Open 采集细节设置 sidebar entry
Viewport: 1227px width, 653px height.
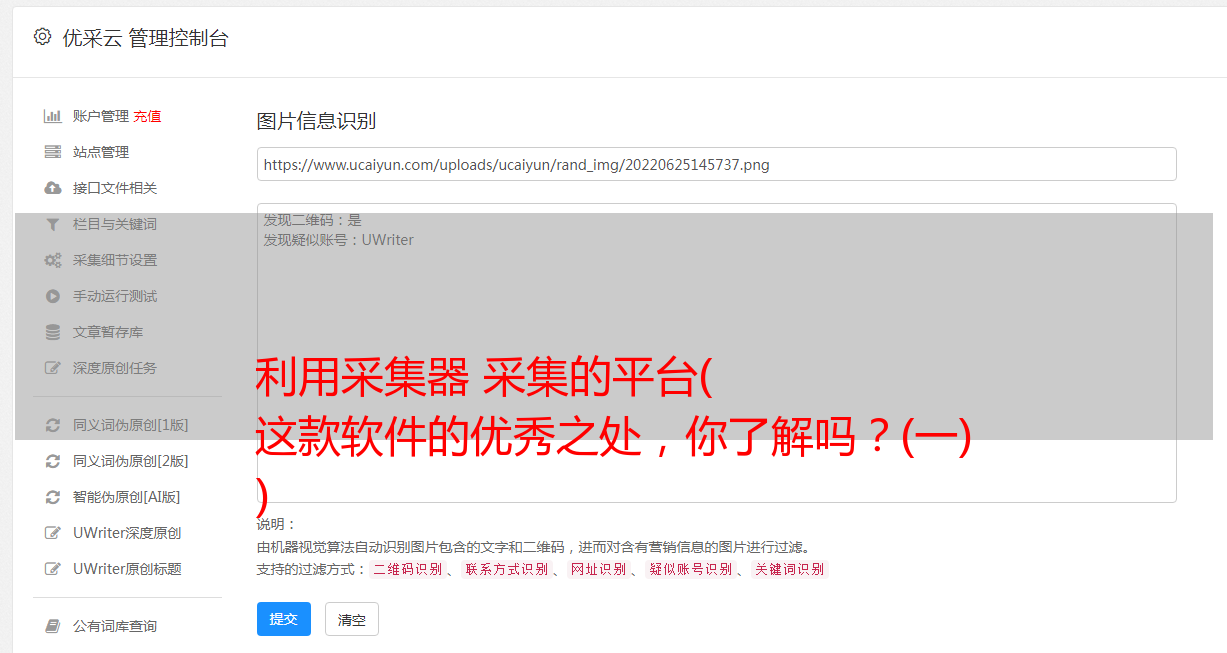point(115,260)
